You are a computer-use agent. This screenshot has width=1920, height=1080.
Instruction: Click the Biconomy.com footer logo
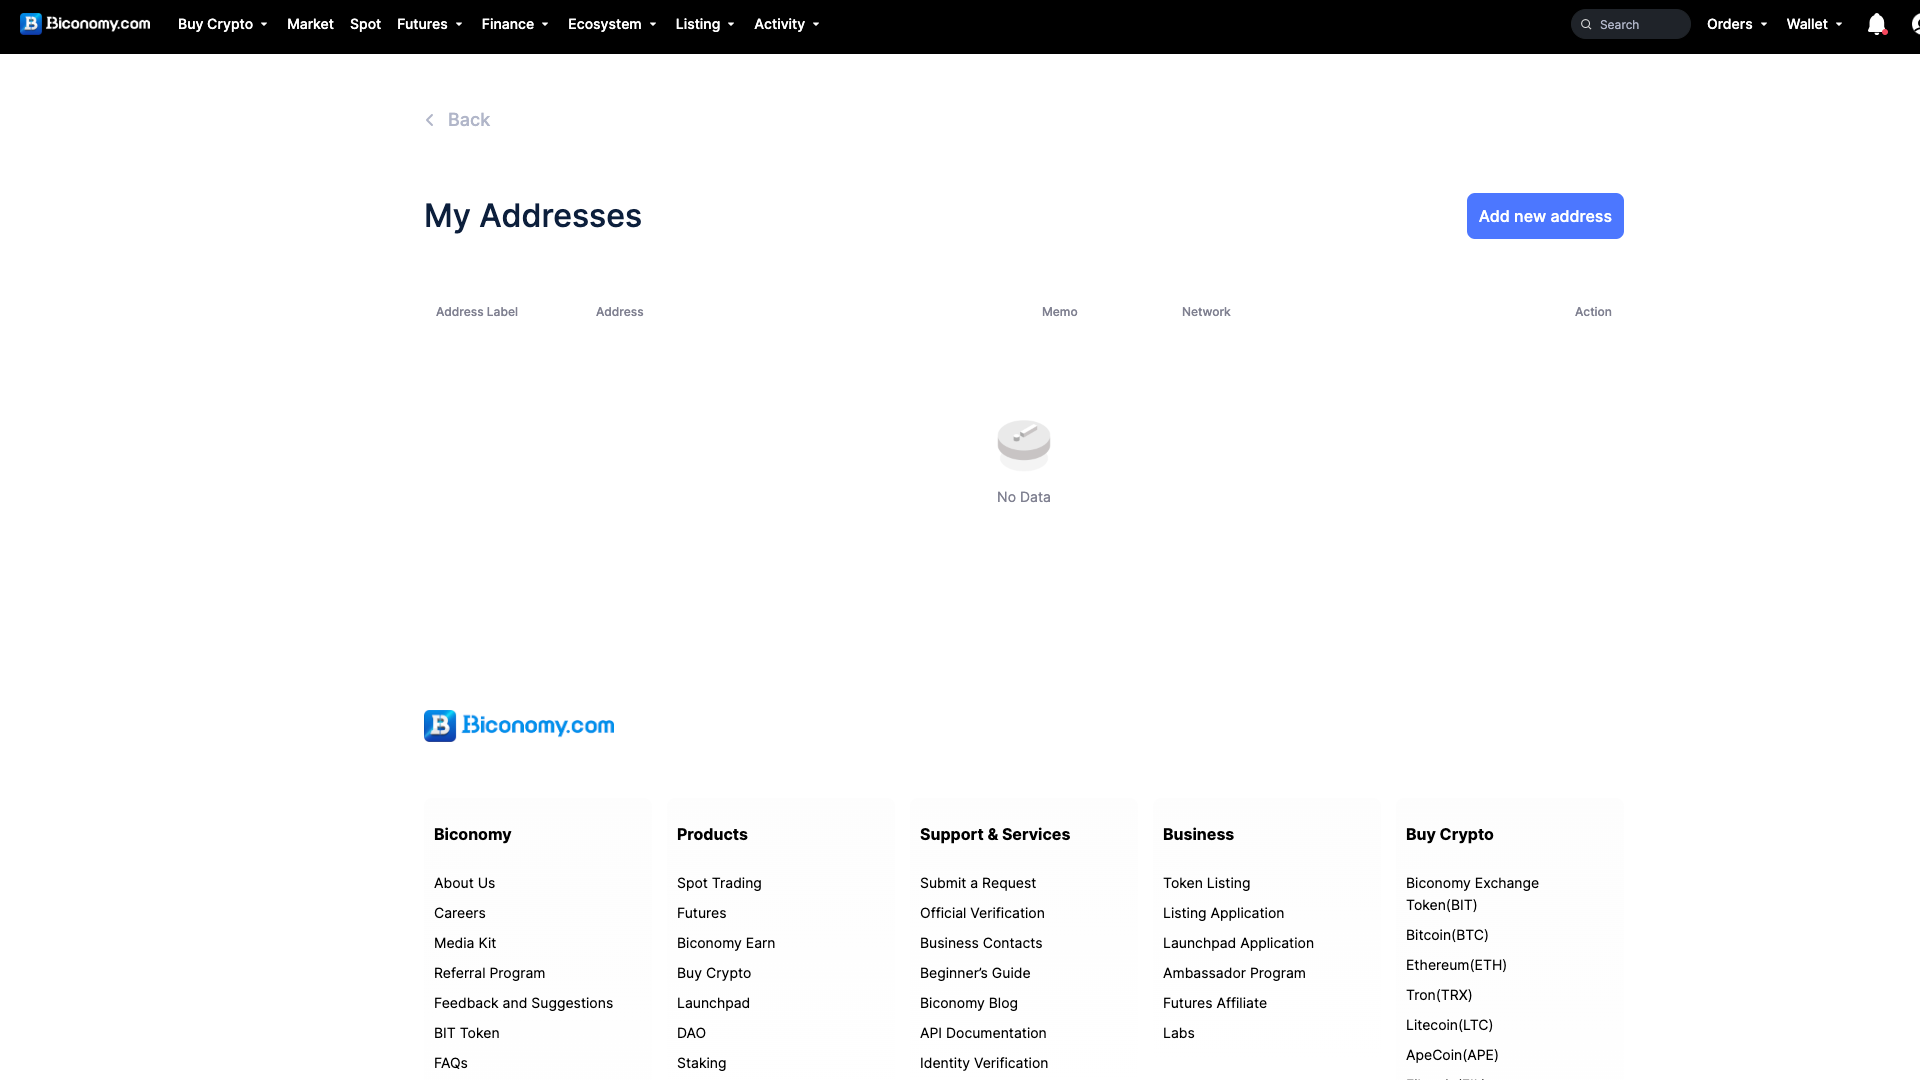point(519,726)
